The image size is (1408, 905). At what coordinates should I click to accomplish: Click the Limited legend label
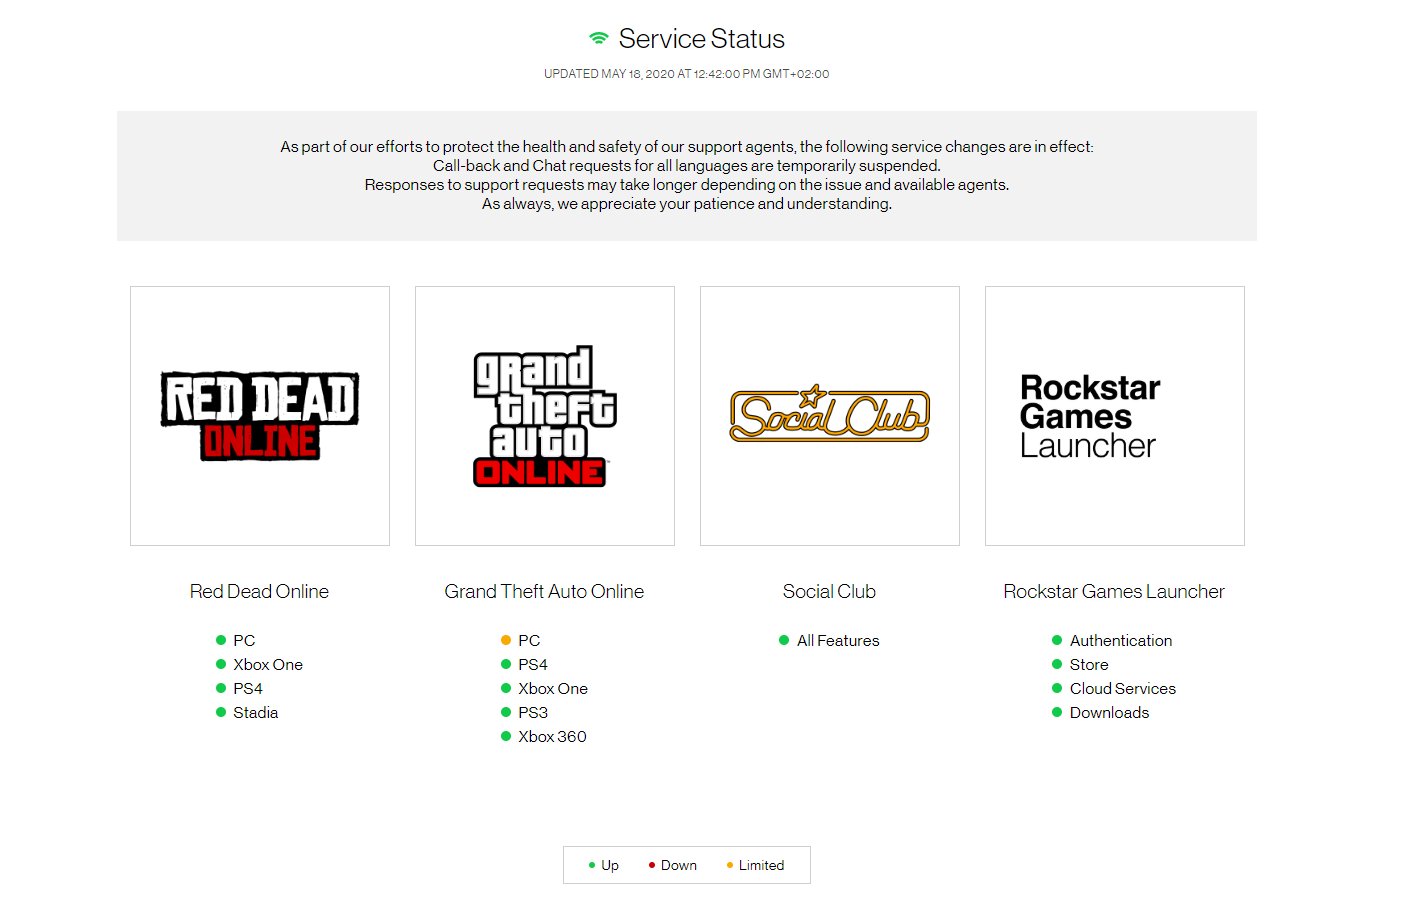click(761, 865)
